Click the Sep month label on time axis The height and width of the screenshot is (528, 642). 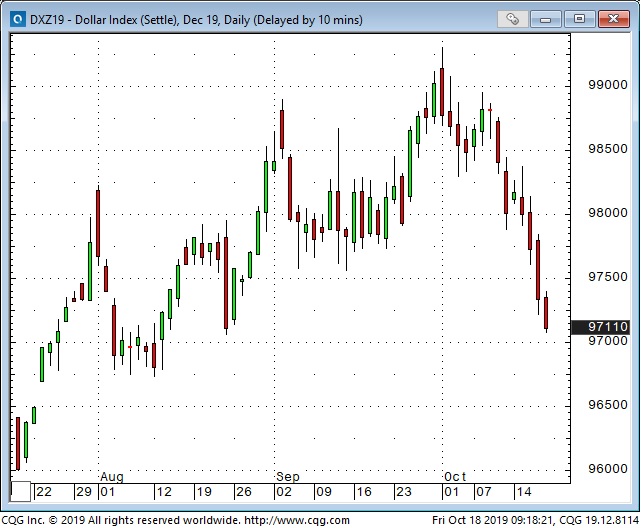coord(287,477)
